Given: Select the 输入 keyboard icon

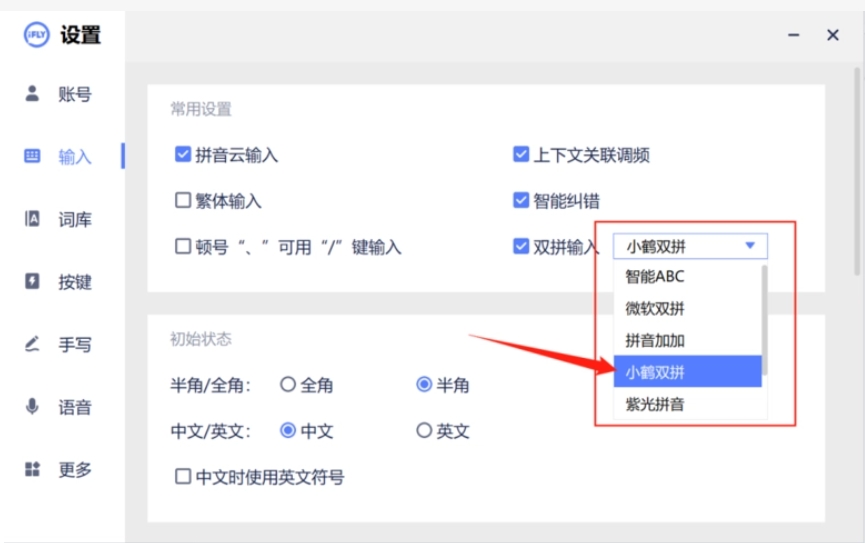Looking at the screenshot, I should click(x=32, y=156).
